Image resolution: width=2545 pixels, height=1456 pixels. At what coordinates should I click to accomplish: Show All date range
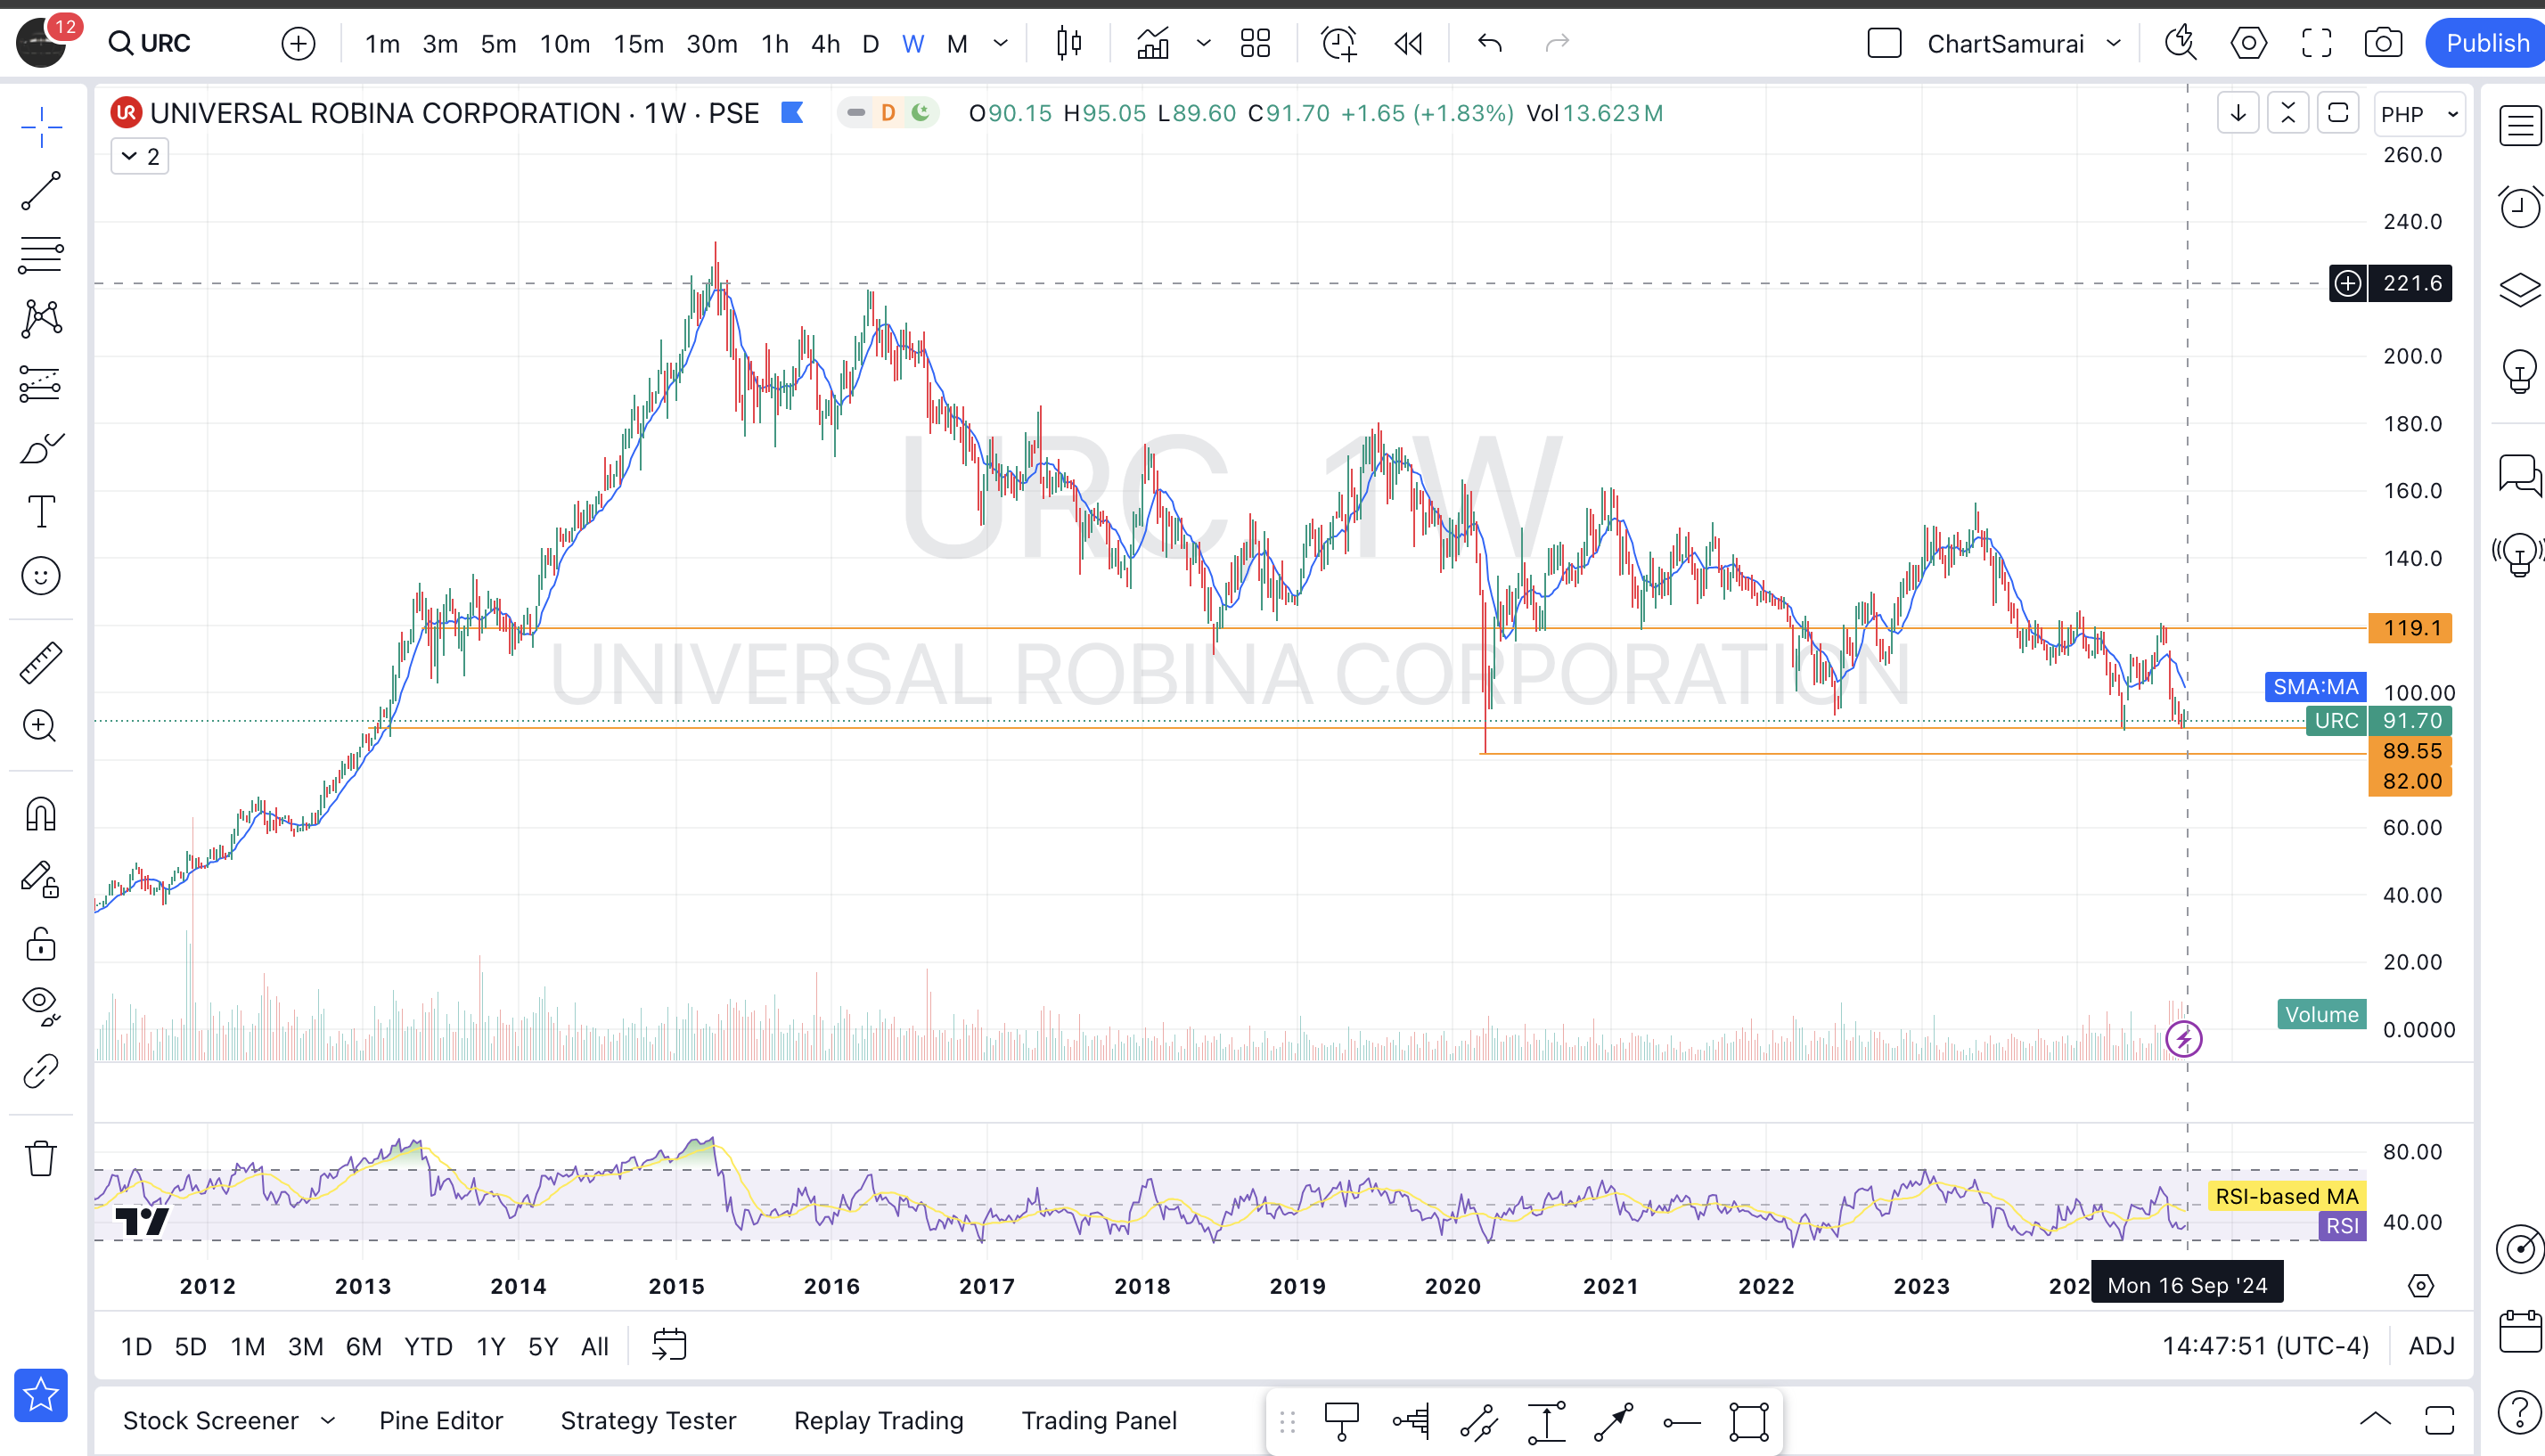595,1347
